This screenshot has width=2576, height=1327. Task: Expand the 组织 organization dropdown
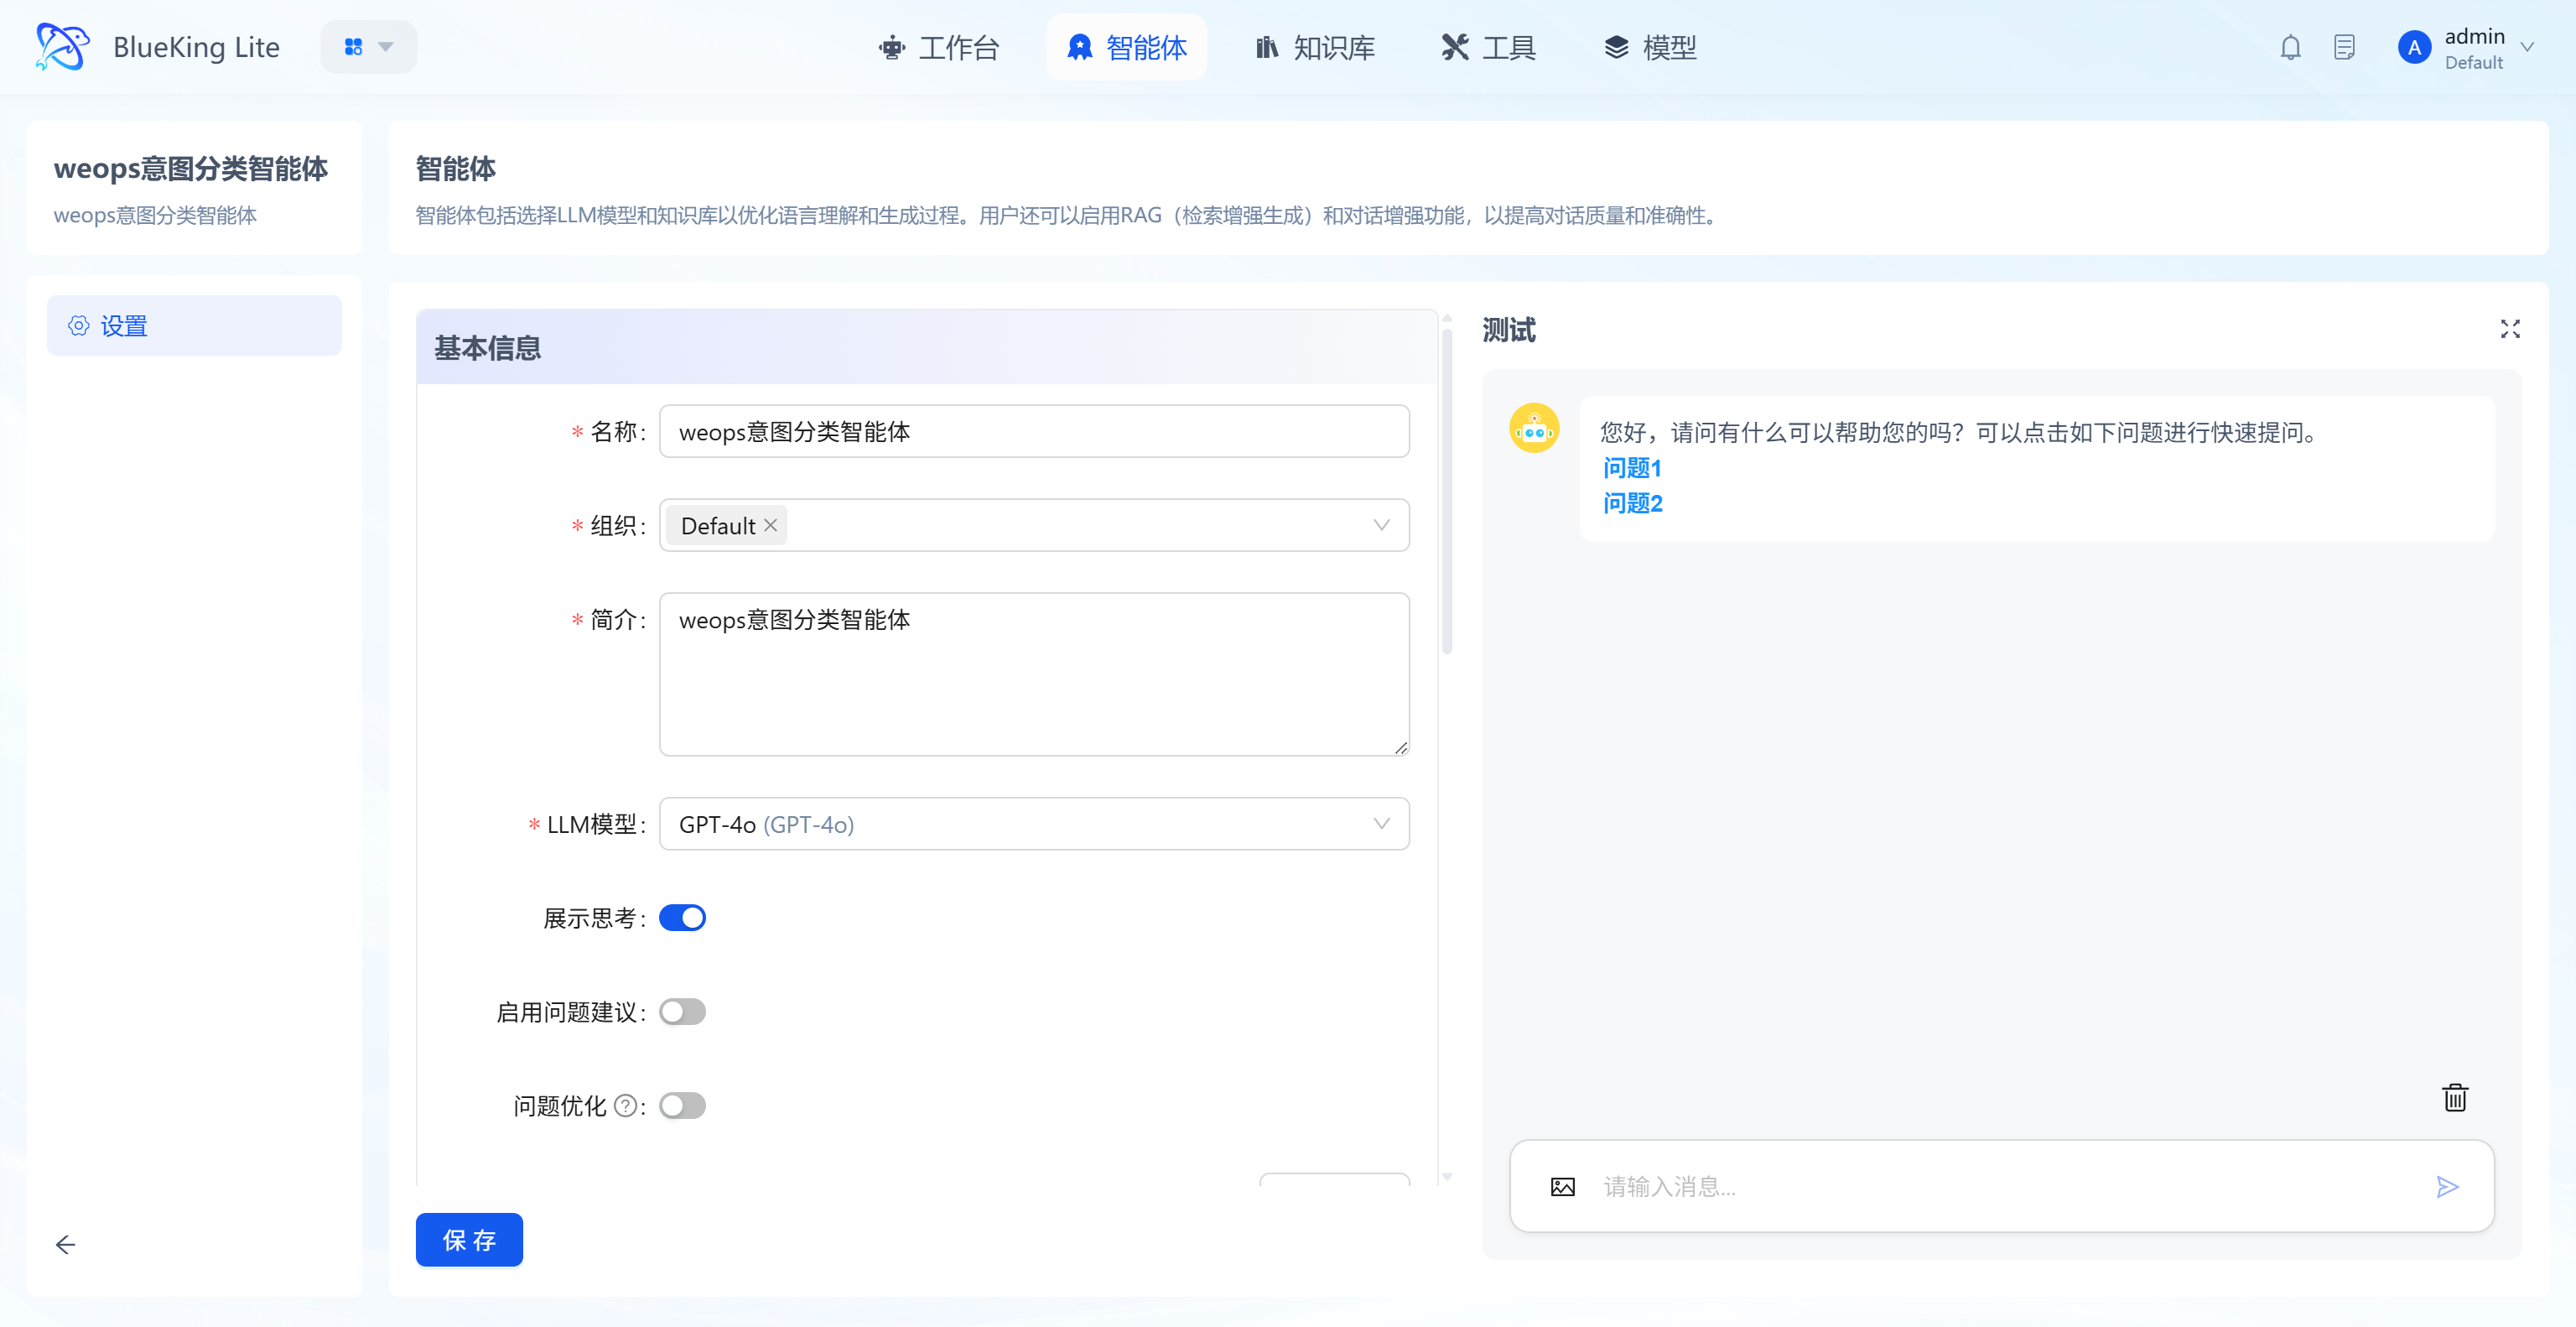(x=1381, y=525)
